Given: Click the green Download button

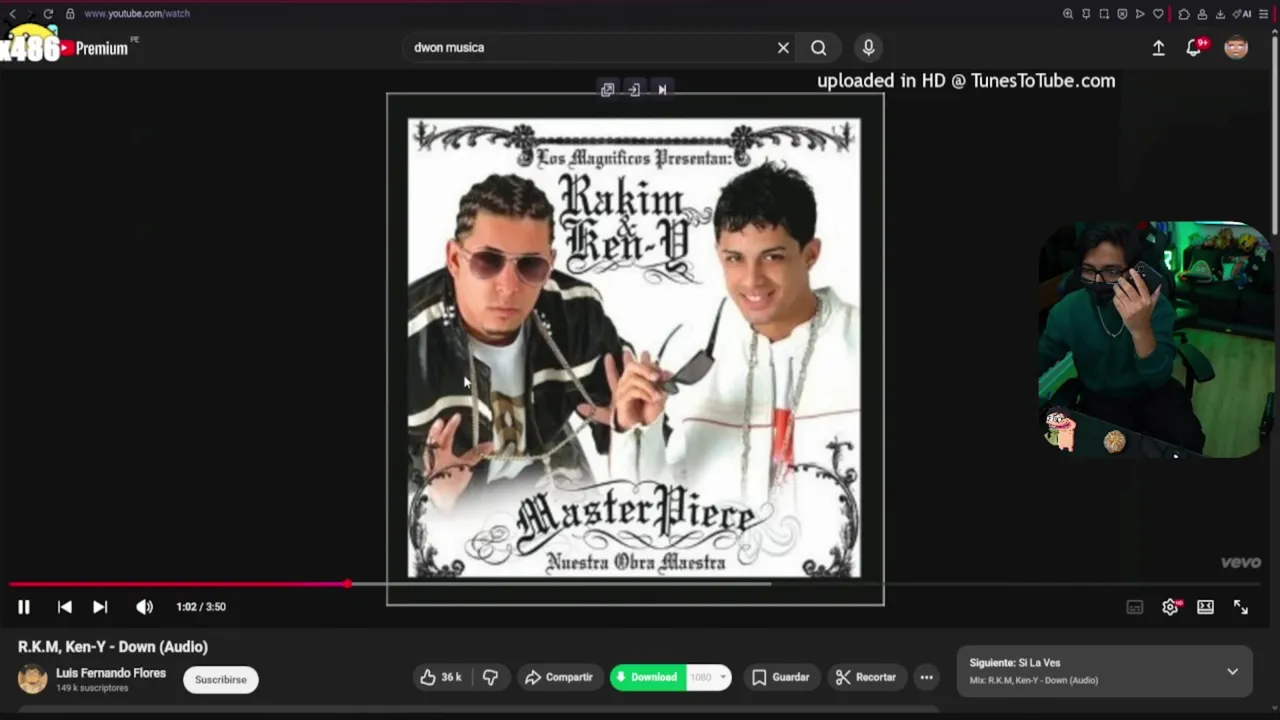Looking at the screenshot, I should tap(647, 677).
